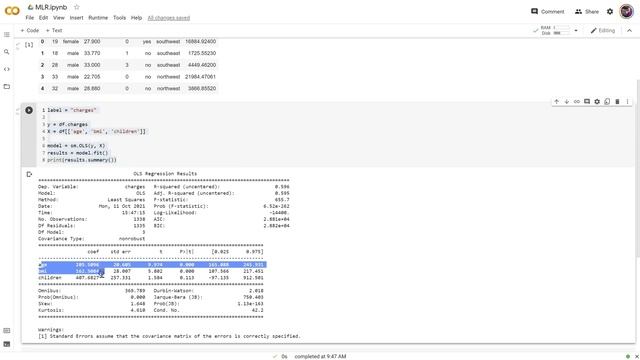This screenshot has width=640, height=360.
Task: Click the Colab logo
Action: [x=12, y=11]
